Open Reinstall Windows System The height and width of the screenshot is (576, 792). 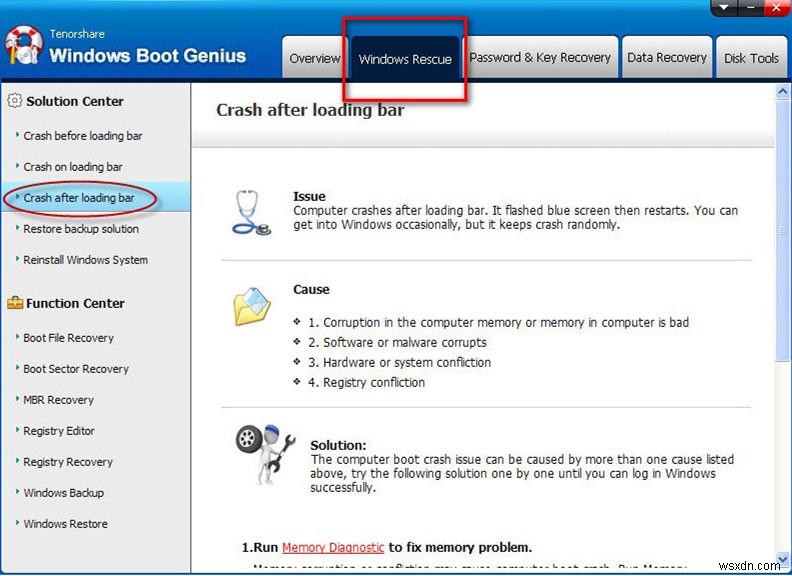click(85, 260)
